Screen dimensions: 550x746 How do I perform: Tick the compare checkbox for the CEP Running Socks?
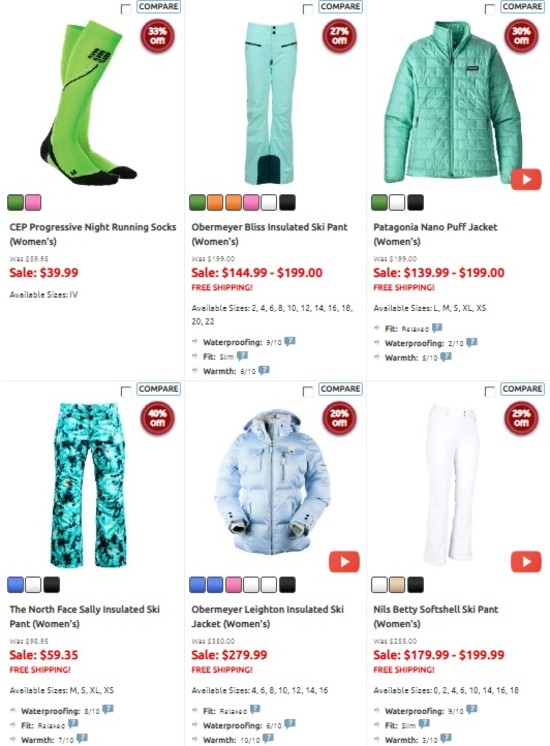click(126, 9)
